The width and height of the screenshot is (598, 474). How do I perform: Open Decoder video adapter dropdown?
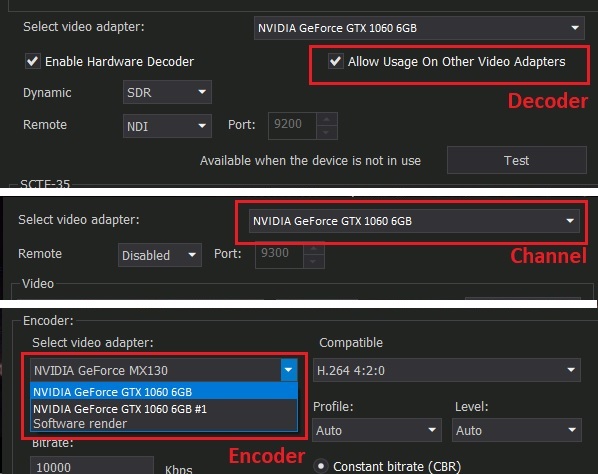(x=419, y=28)
